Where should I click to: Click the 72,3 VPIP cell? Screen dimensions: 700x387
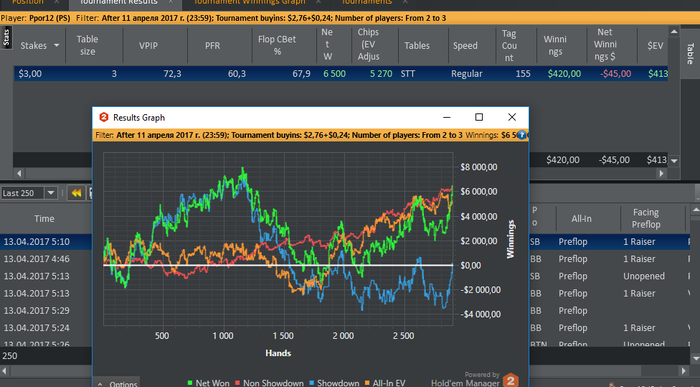coord(172,74)
